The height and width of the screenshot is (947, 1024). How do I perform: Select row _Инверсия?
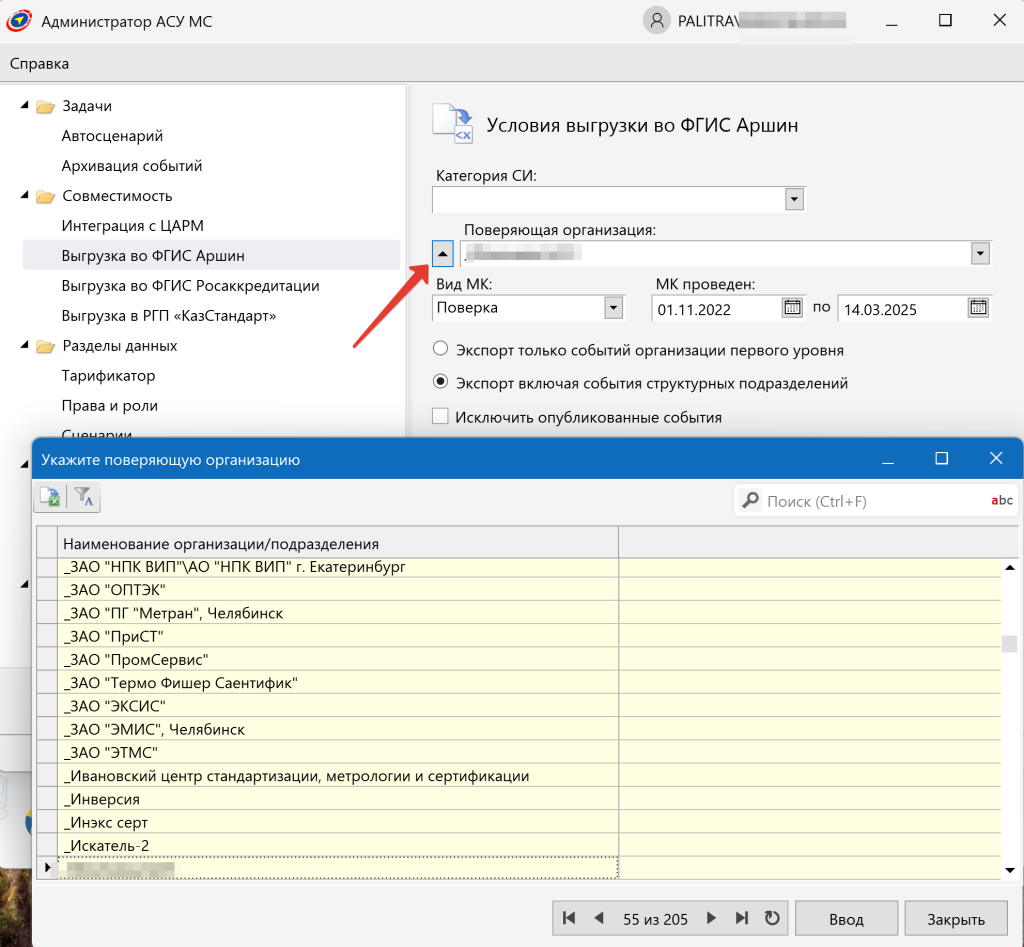[x=338, y=799]
